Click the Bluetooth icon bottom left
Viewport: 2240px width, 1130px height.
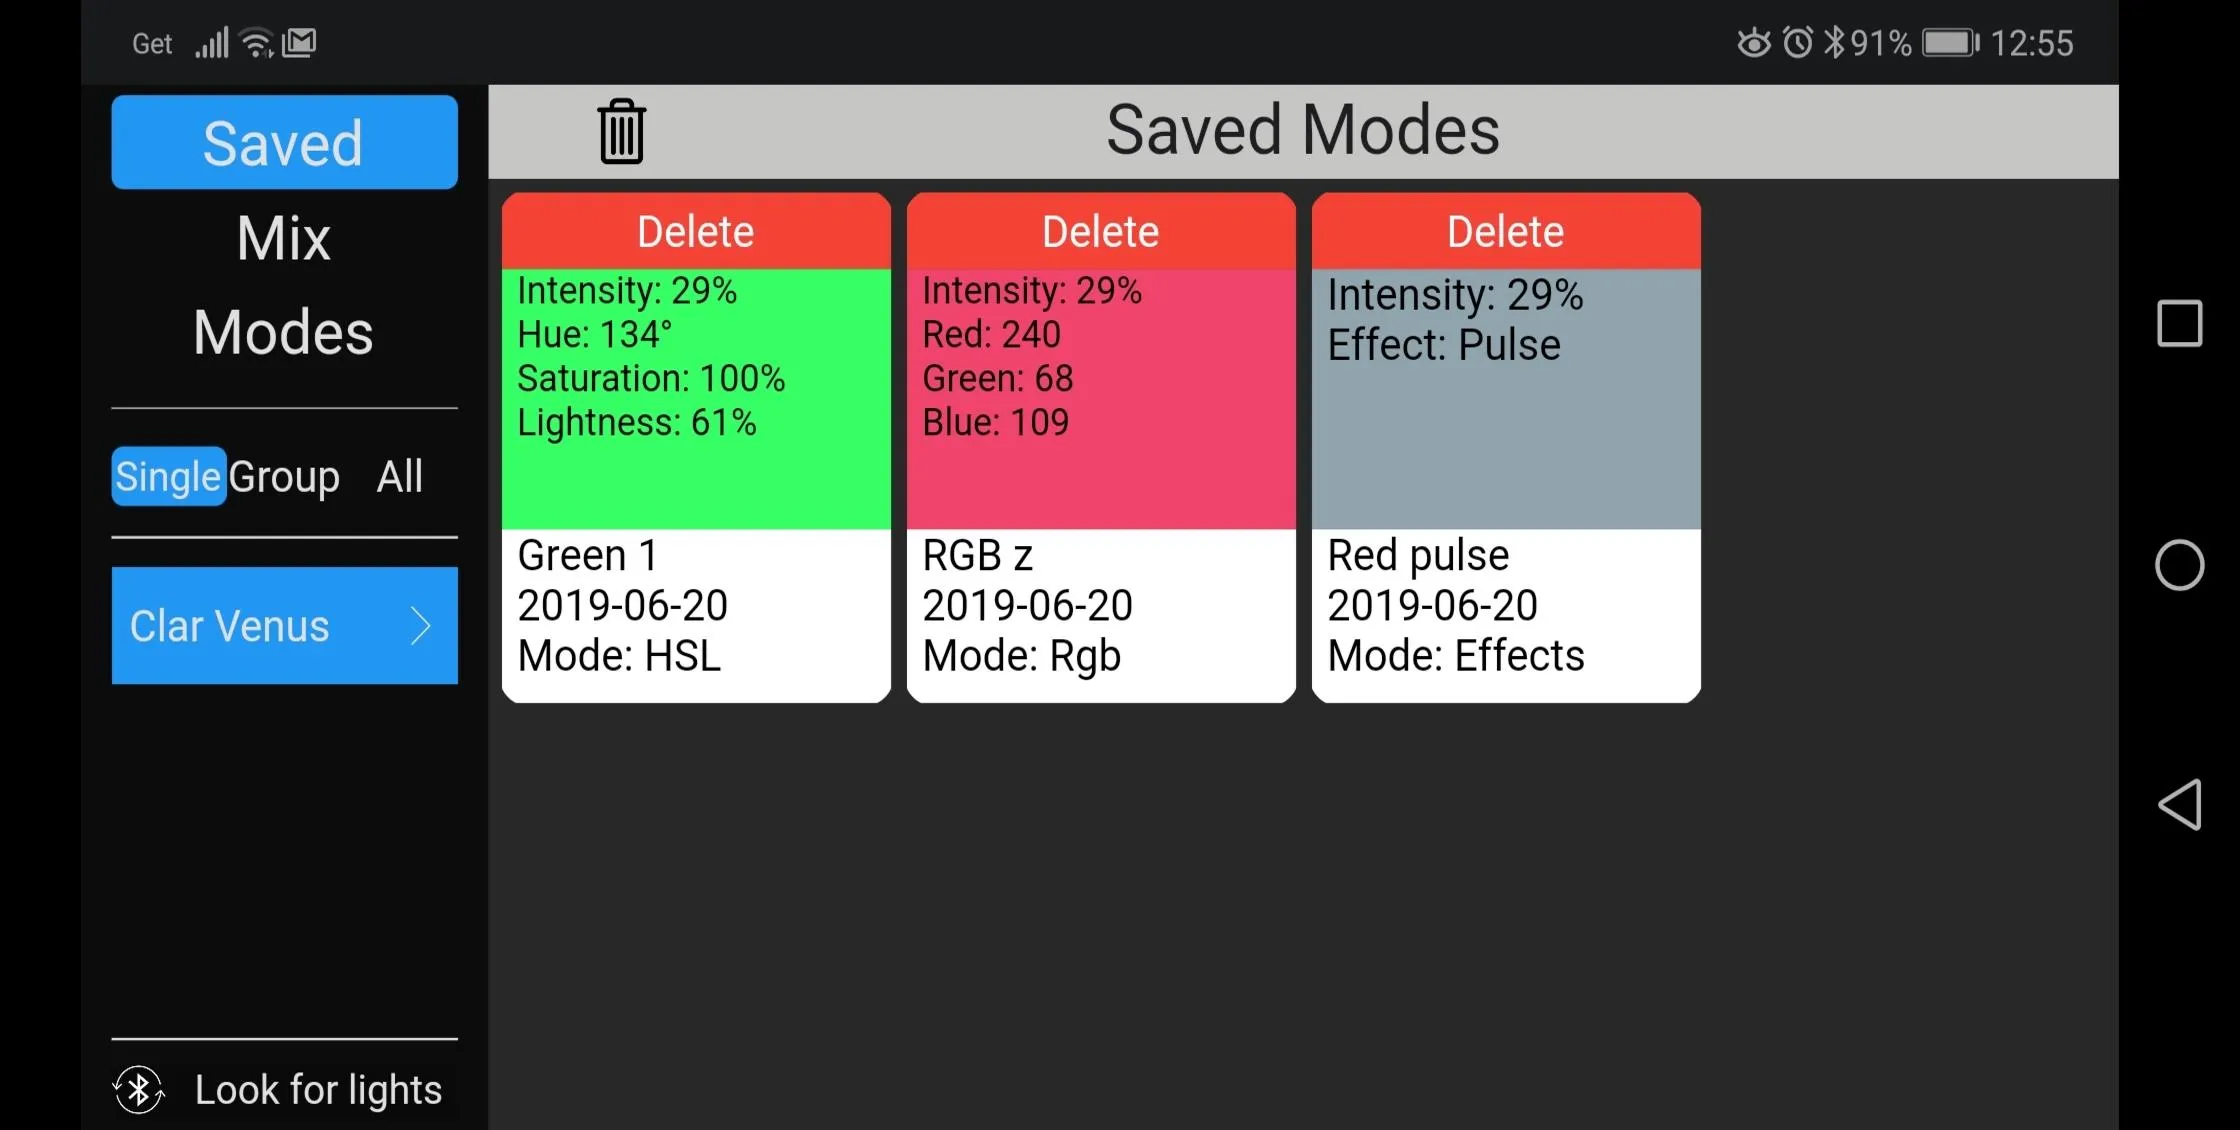coord(140,1090)
